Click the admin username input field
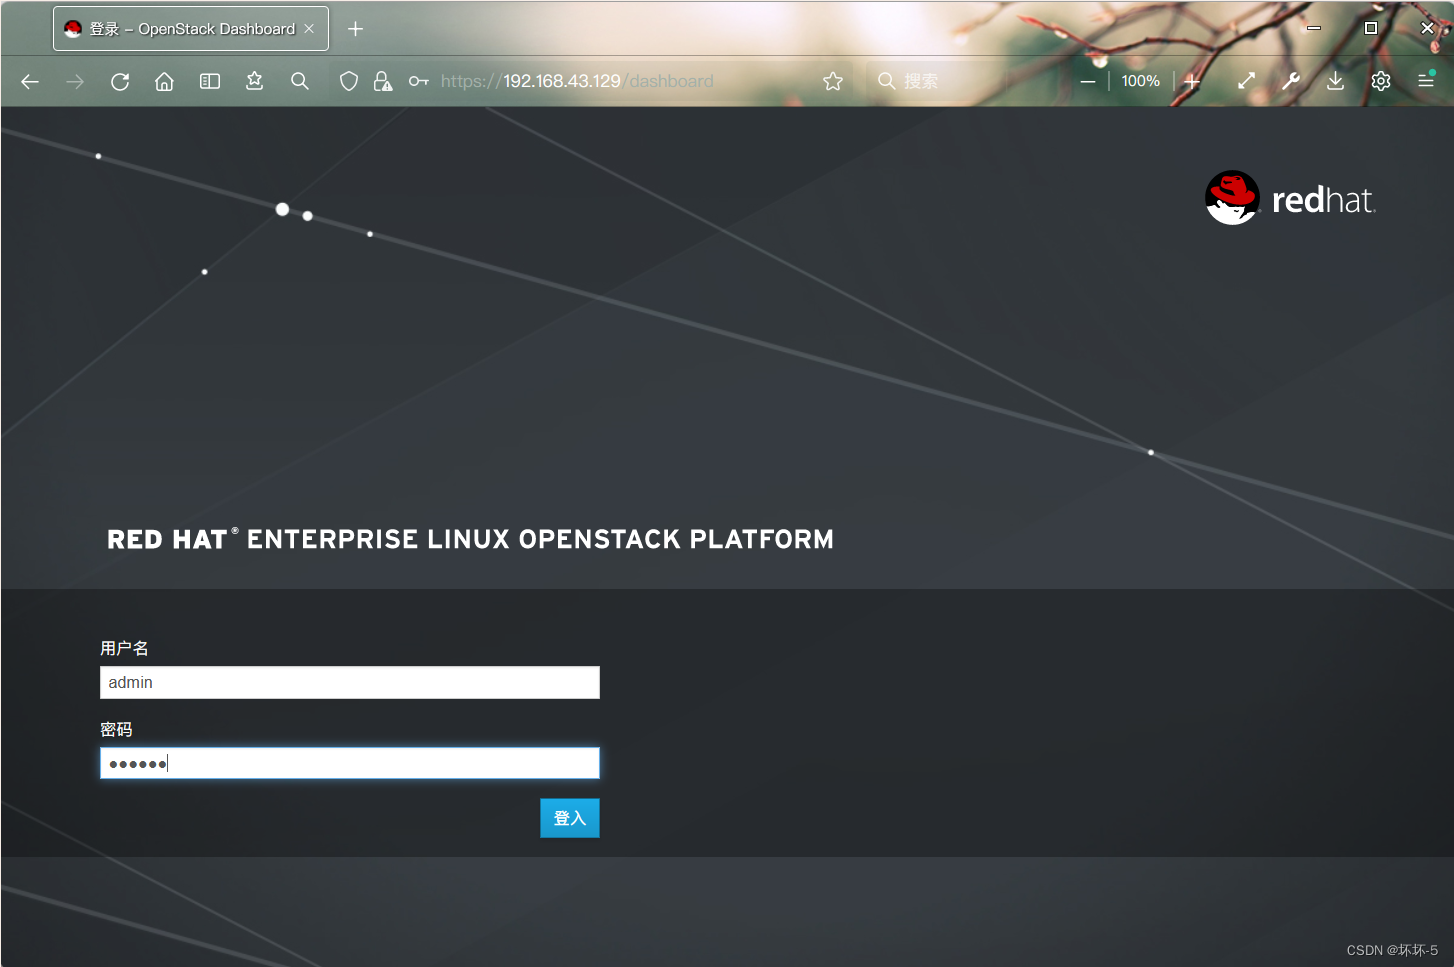The width and height of the screenshot is (1454, 967). click(349, 682)
